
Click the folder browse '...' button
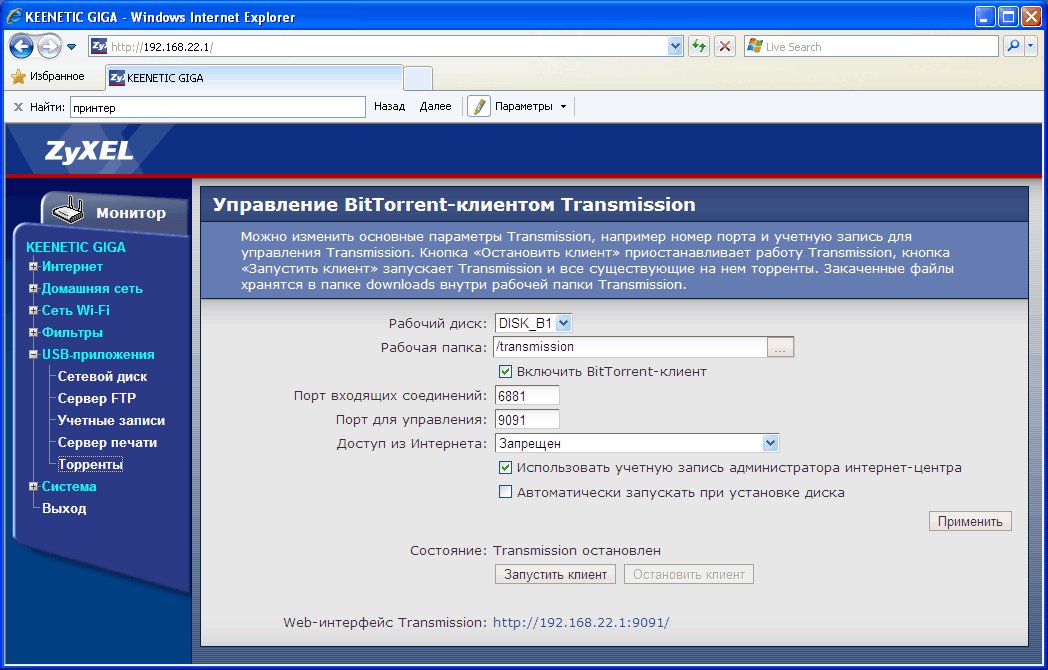point(780,347)
